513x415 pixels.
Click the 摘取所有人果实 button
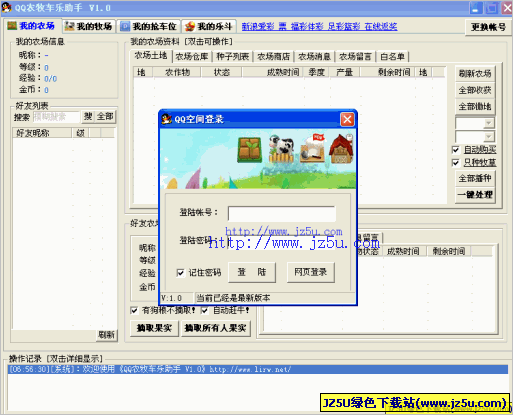(216, 329)
